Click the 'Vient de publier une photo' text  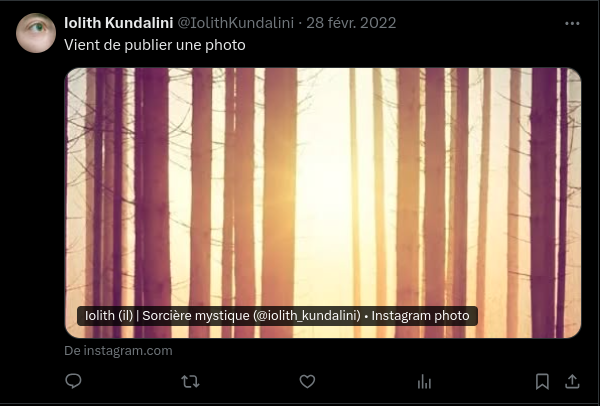coord(155,45)
